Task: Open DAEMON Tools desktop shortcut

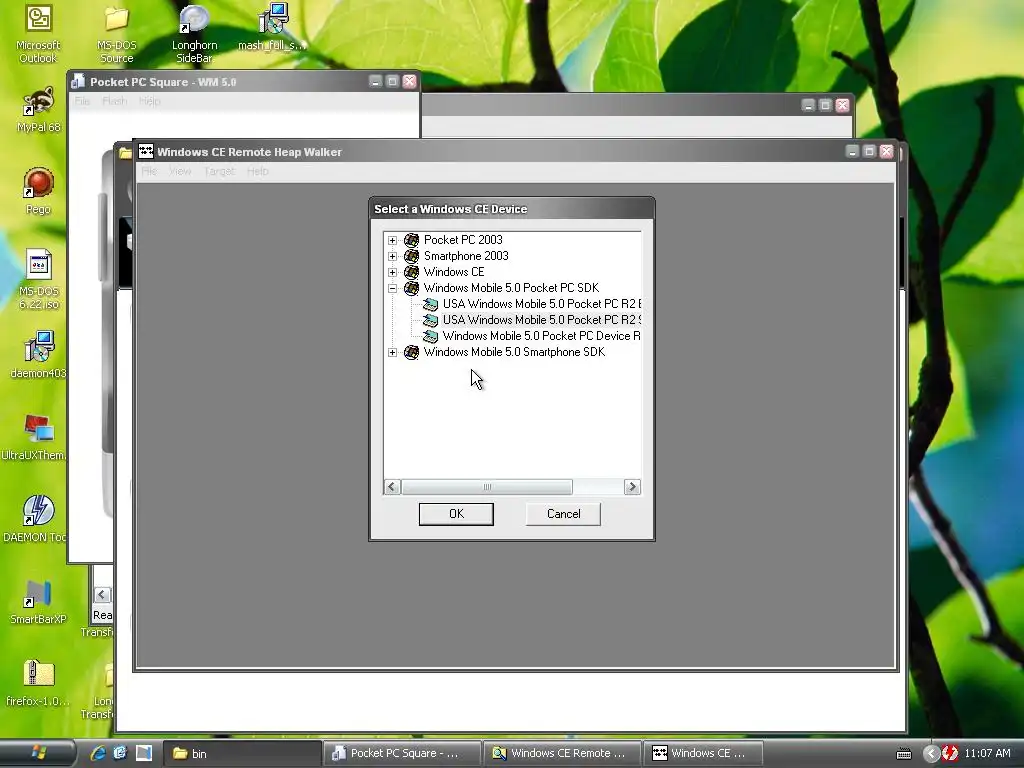Action: pos(35,520)
